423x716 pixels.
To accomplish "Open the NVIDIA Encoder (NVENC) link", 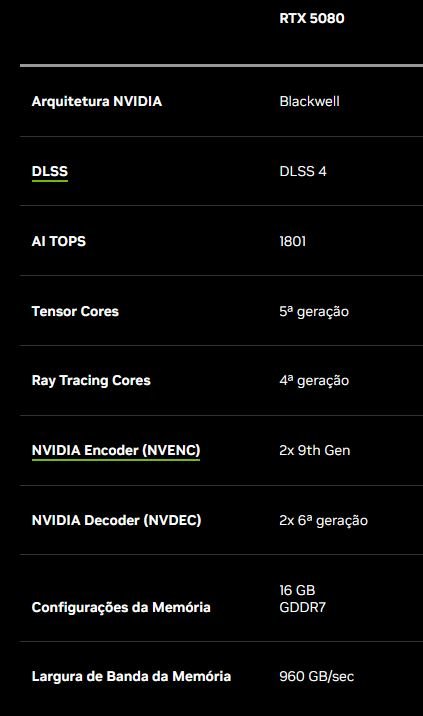I will [x=116, y=450].
